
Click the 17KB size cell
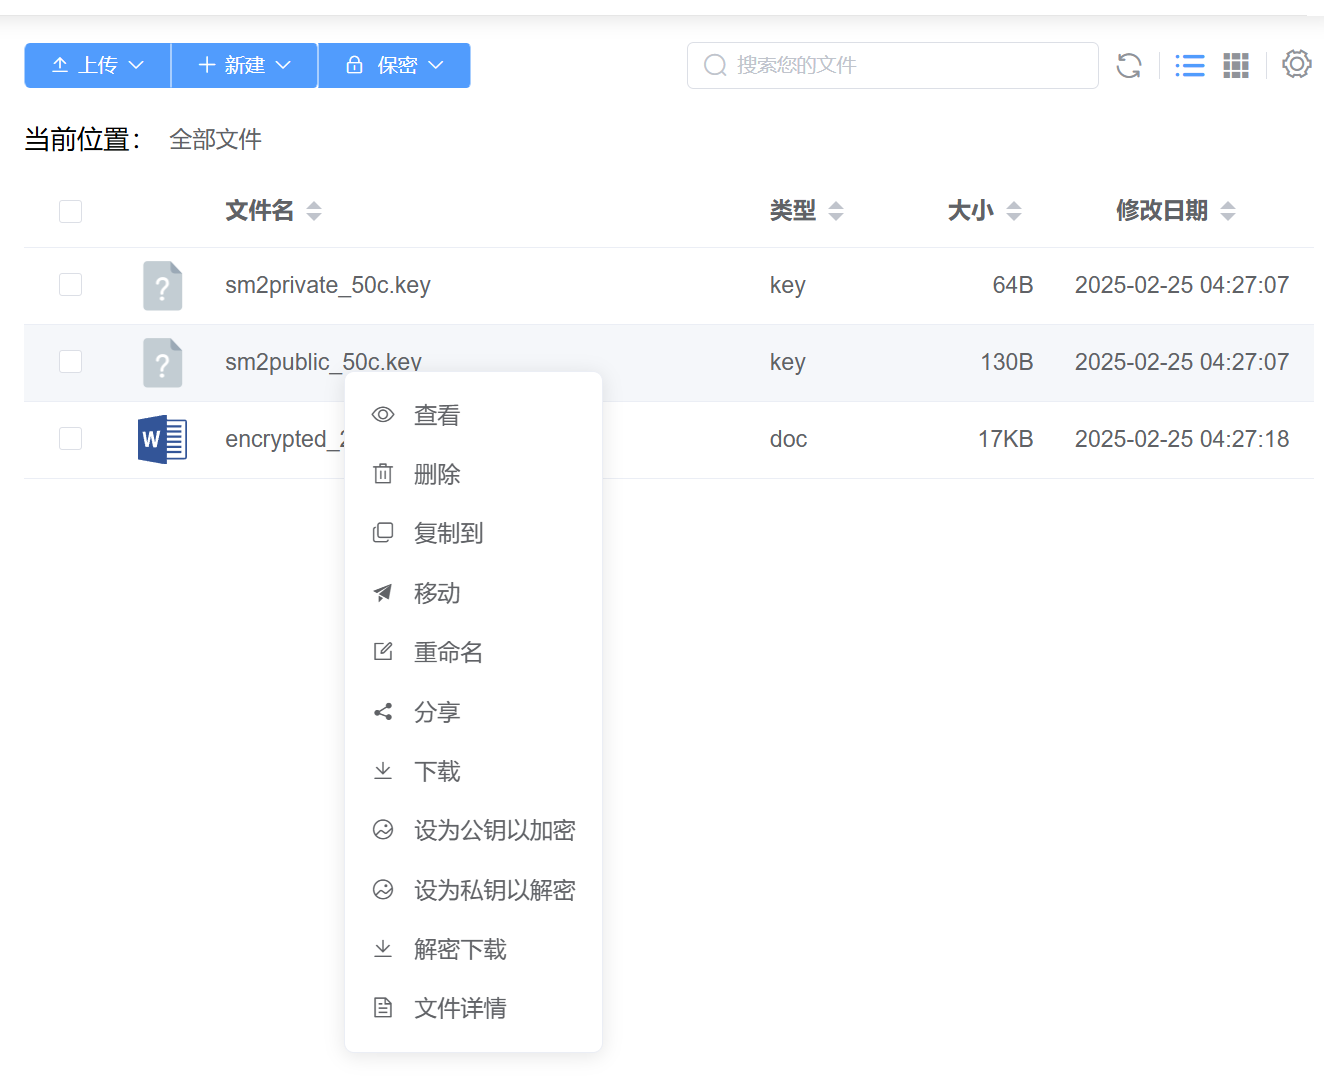1005,439
